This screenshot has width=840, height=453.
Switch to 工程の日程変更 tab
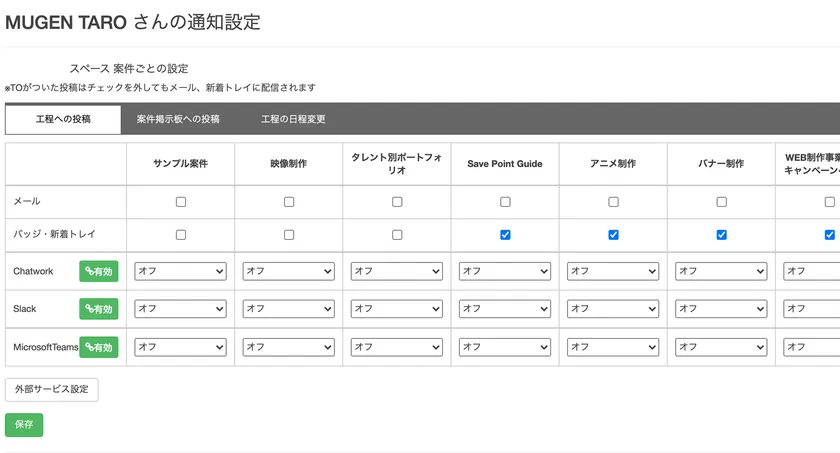coord(293,119)
